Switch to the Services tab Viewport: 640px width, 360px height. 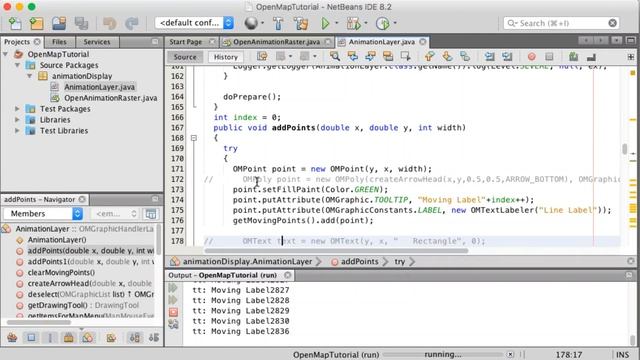tap(97, 42)
